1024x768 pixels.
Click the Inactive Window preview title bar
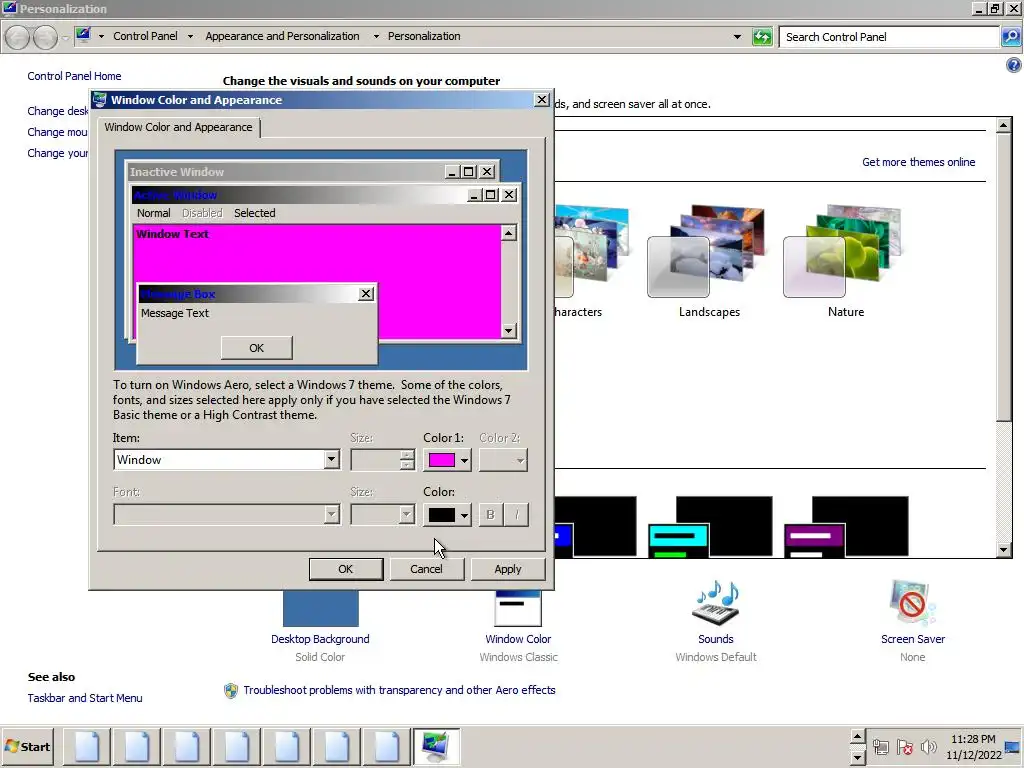(x=285, y=172)
